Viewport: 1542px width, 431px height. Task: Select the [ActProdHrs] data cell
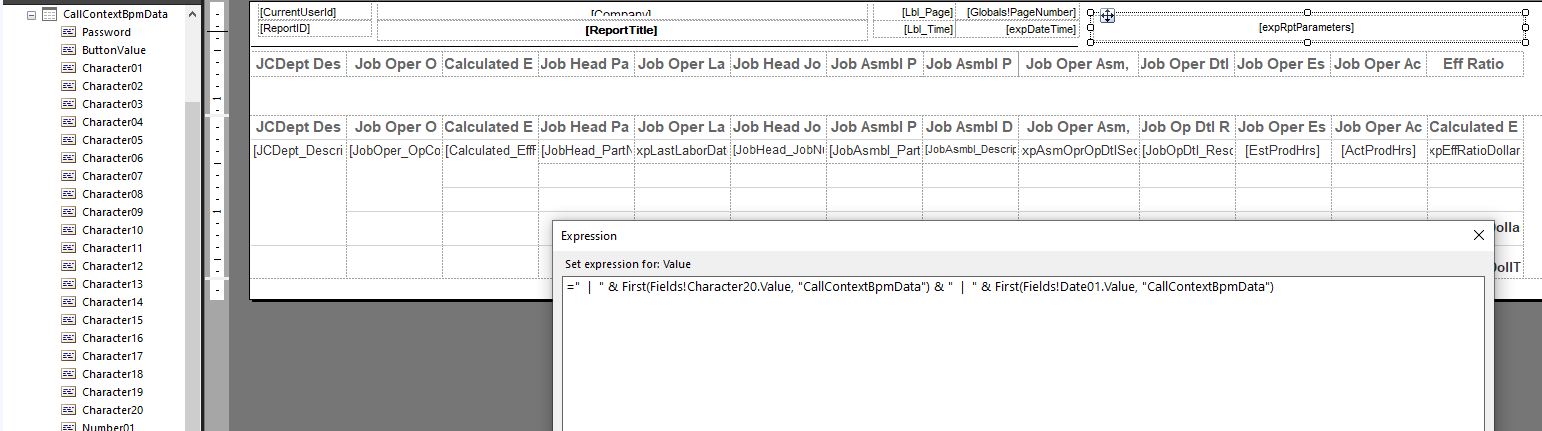click(x=1379, y=151)
